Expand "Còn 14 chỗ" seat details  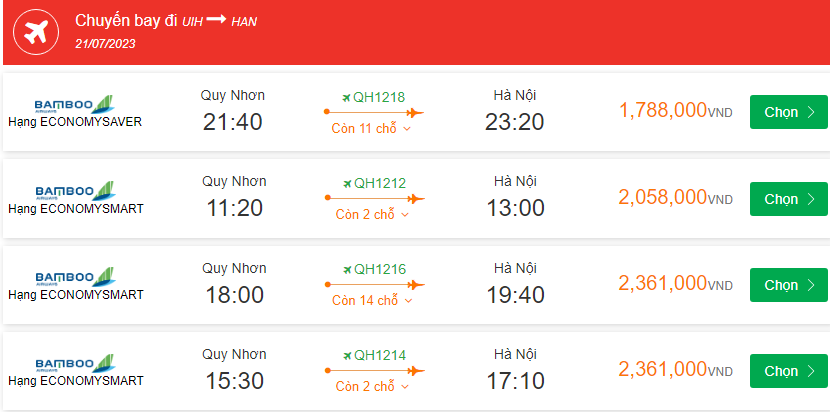point(372,301)
